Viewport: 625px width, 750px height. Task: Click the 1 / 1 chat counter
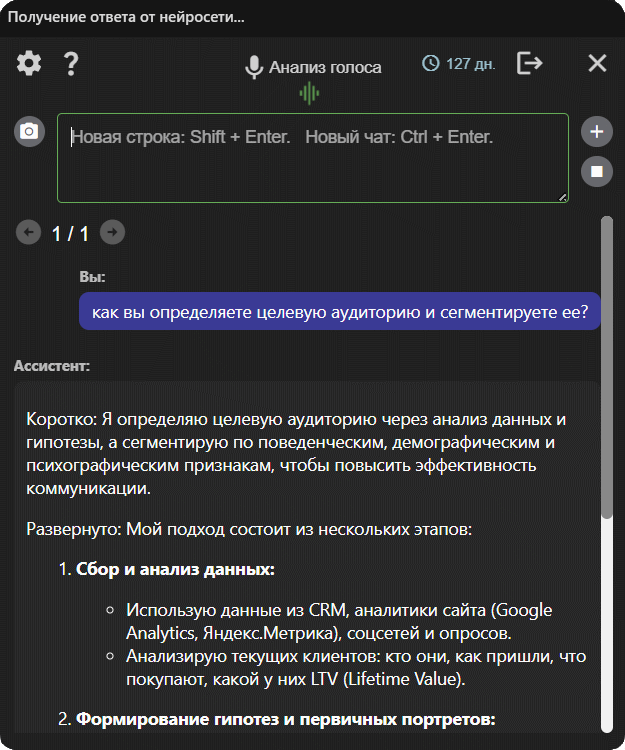coord(70,234)
